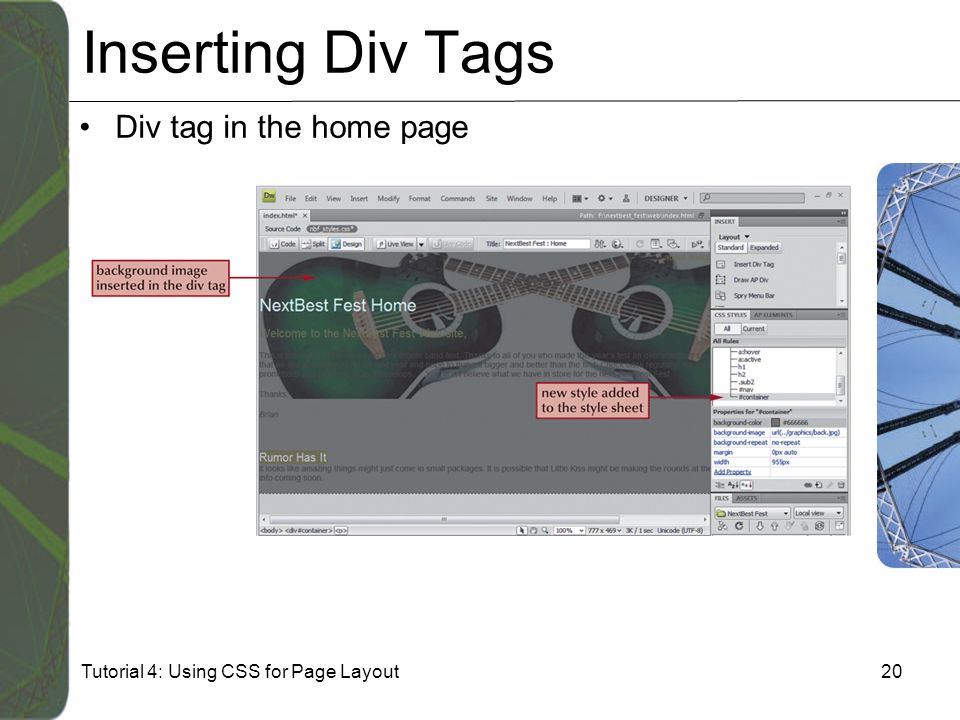Select Current mode in CSS Styles panel
This screenshot has width=960, height=720.
pyautogui.click(x=754, y=329)
